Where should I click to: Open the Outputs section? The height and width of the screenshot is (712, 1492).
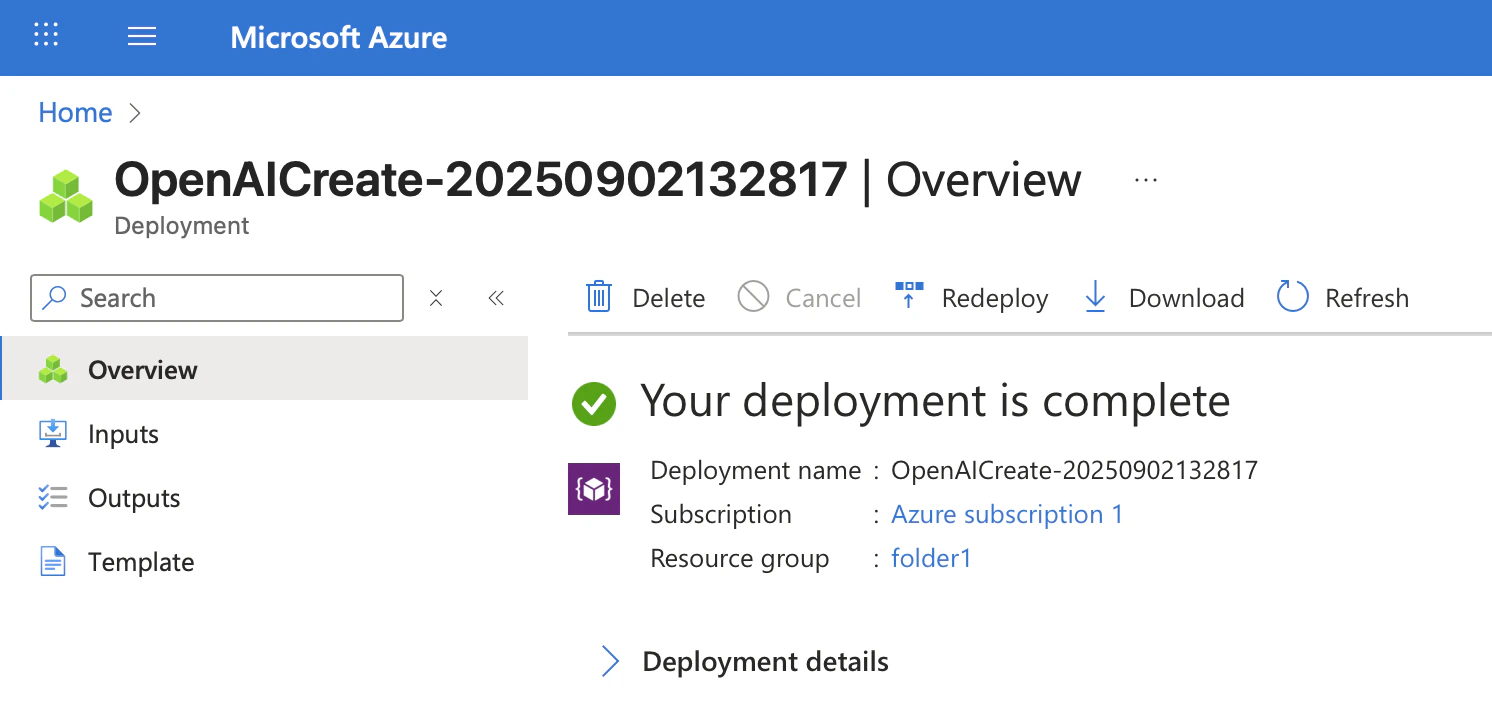click(x=133, y=497)
